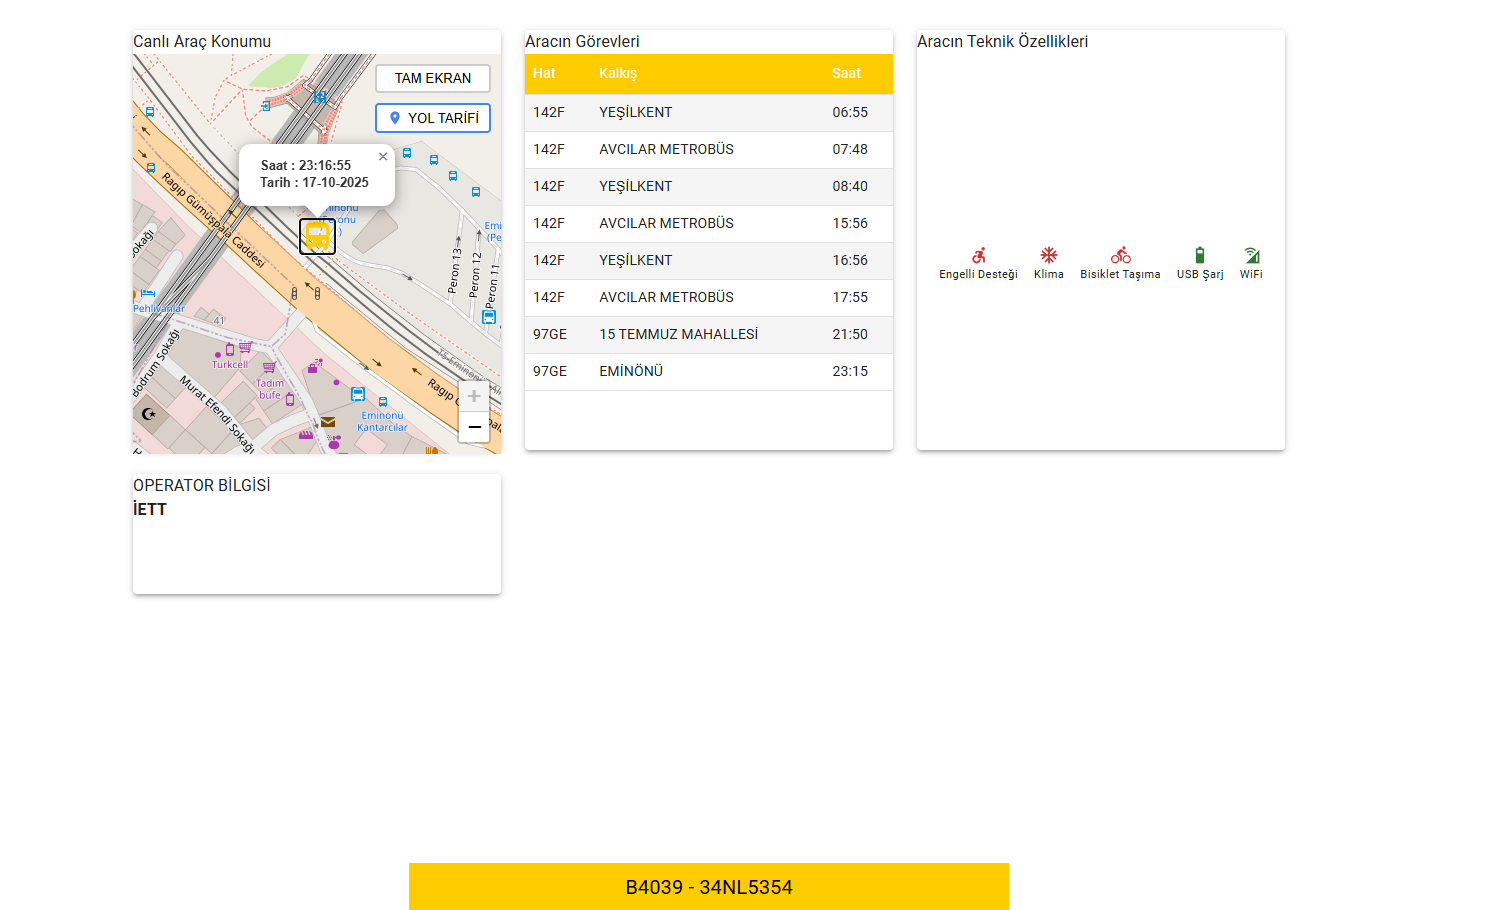Click the Bisiklet Taşıma bicycle icon
This screenshot has height=910, width=1503.
(x=1120, y=256)
